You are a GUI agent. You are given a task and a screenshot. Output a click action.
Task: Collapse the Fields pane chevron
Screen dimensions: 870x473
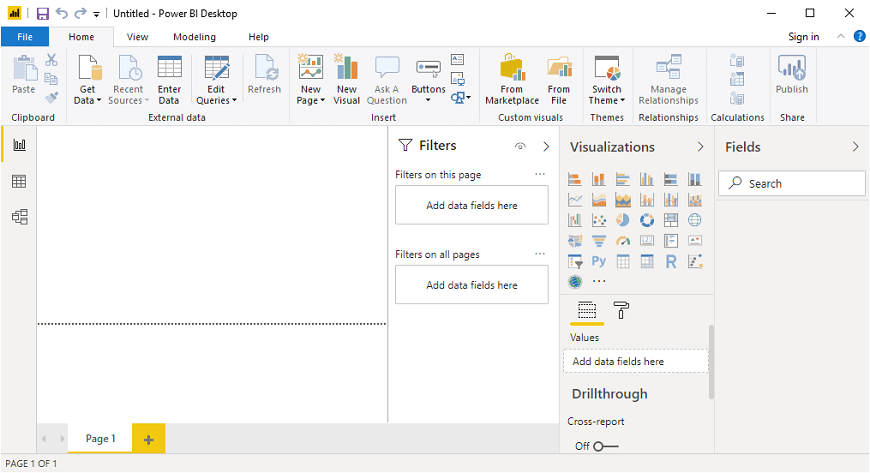coord(855,147)
